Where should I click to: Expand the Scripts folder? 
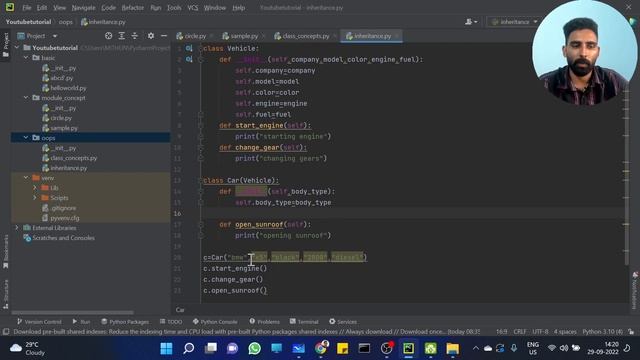pyautogui.click(x=35, y=198)
